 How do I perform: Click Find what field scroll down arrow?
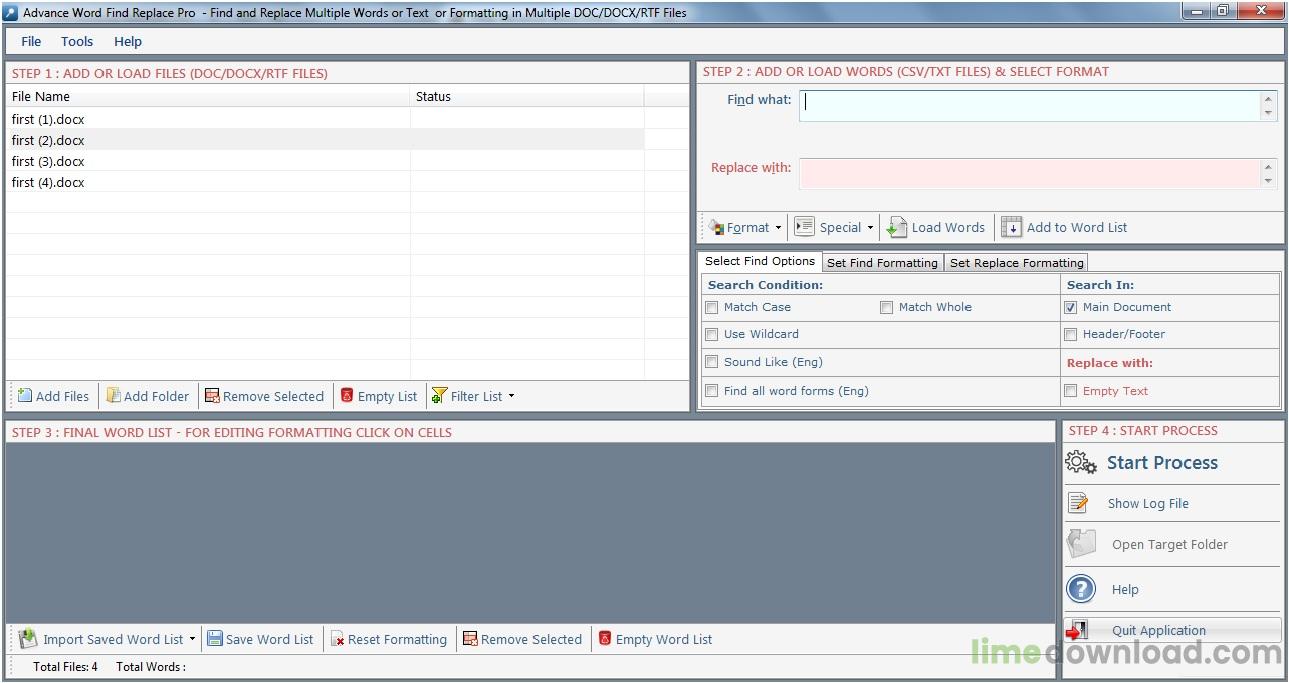1269,114
